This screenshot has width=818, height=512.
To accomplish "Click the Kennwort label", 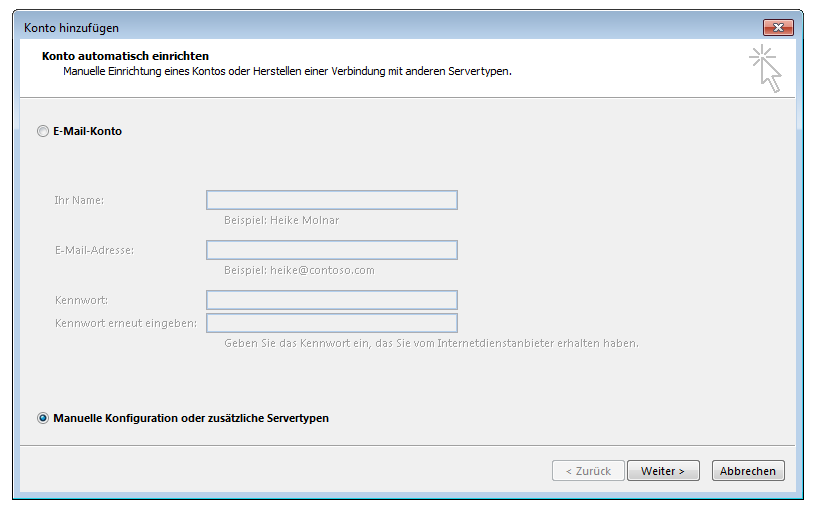I will (x=82, y=300).
